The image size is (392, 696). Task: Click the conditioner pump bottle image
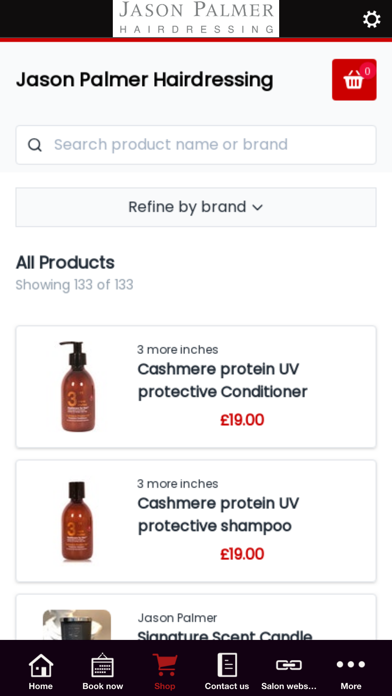pyautogui.click(x=77, y=387)
